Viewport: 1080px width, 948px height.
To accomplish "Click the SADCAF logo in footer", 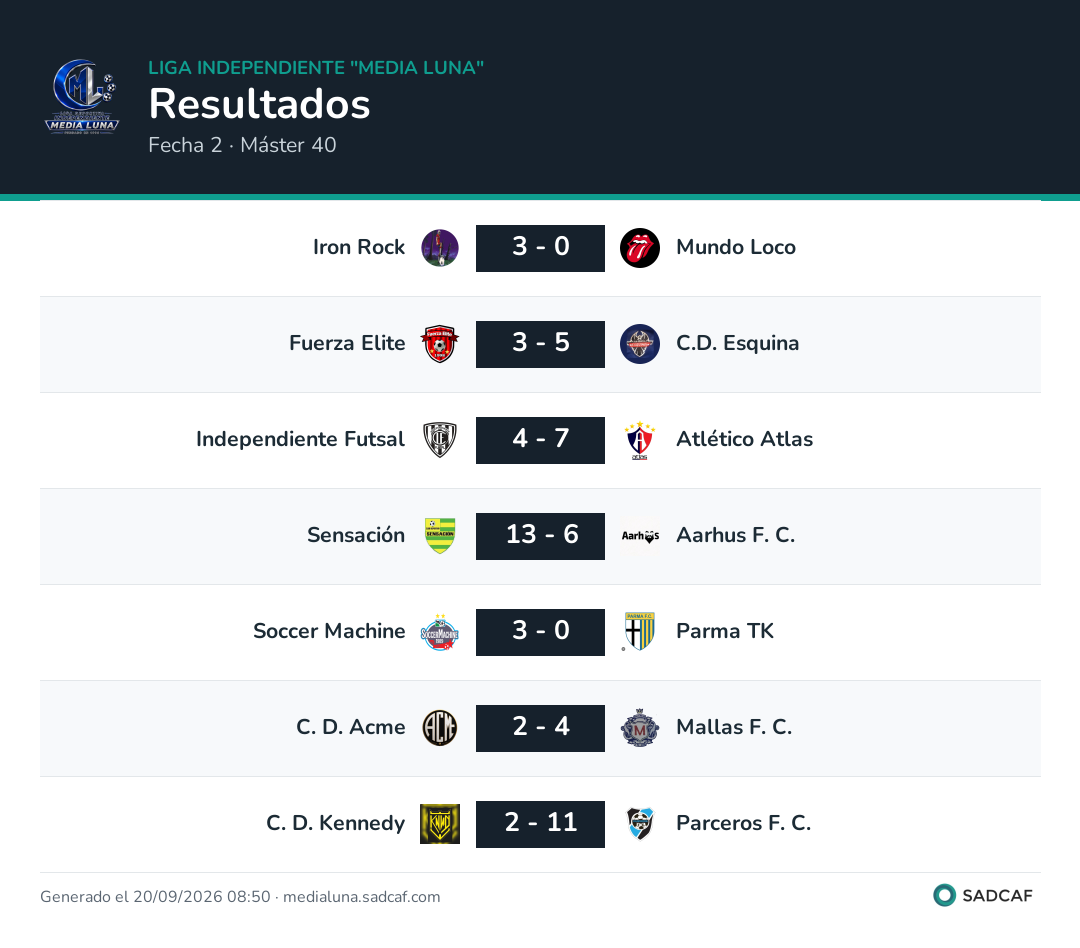I will (x=983, y=895).
